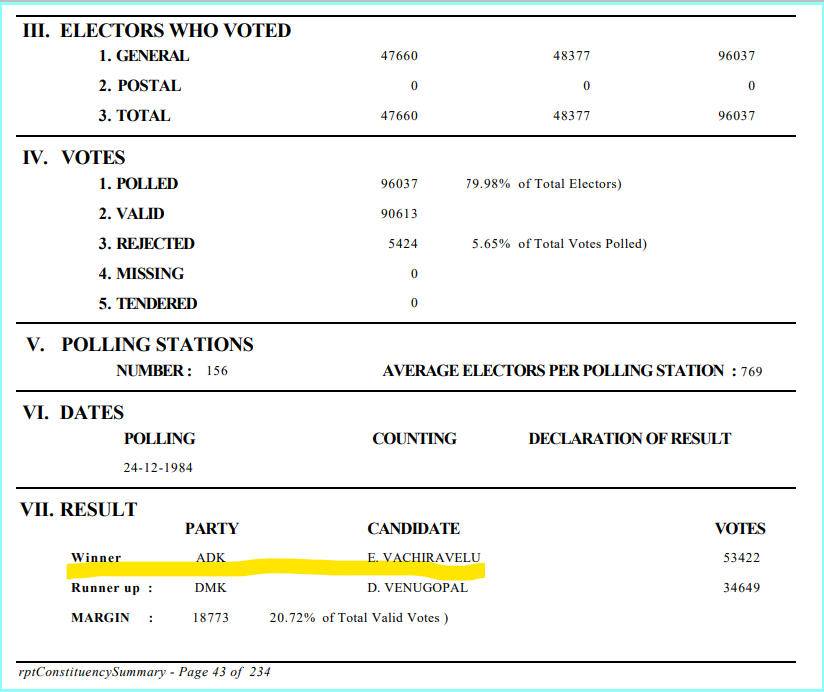Click the rptConstituencySummary page footer text

pos(144,672)
